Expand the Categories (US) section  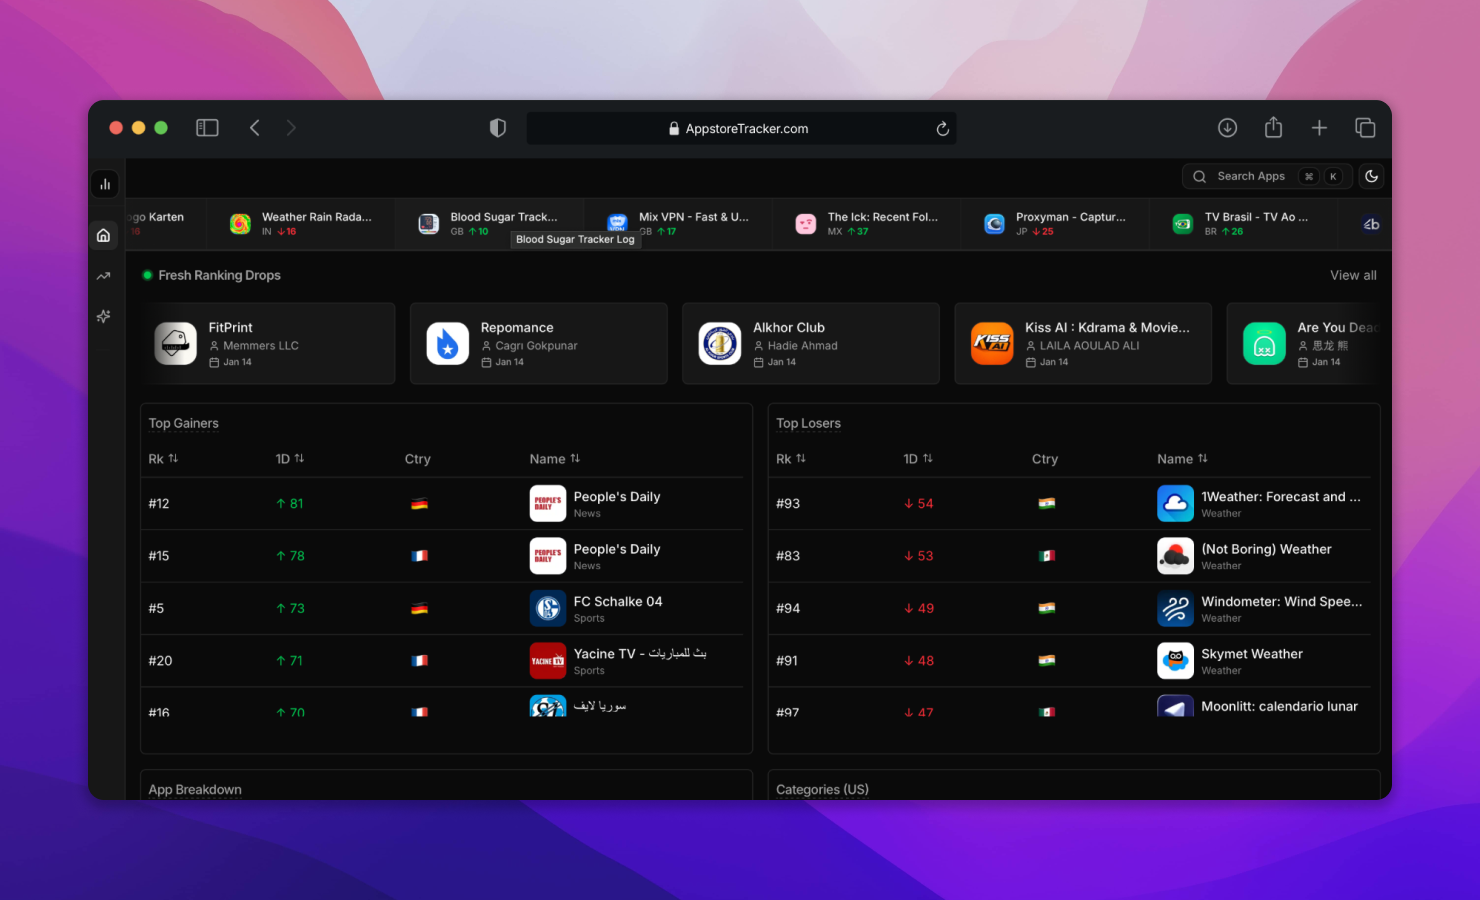[822, 789]
